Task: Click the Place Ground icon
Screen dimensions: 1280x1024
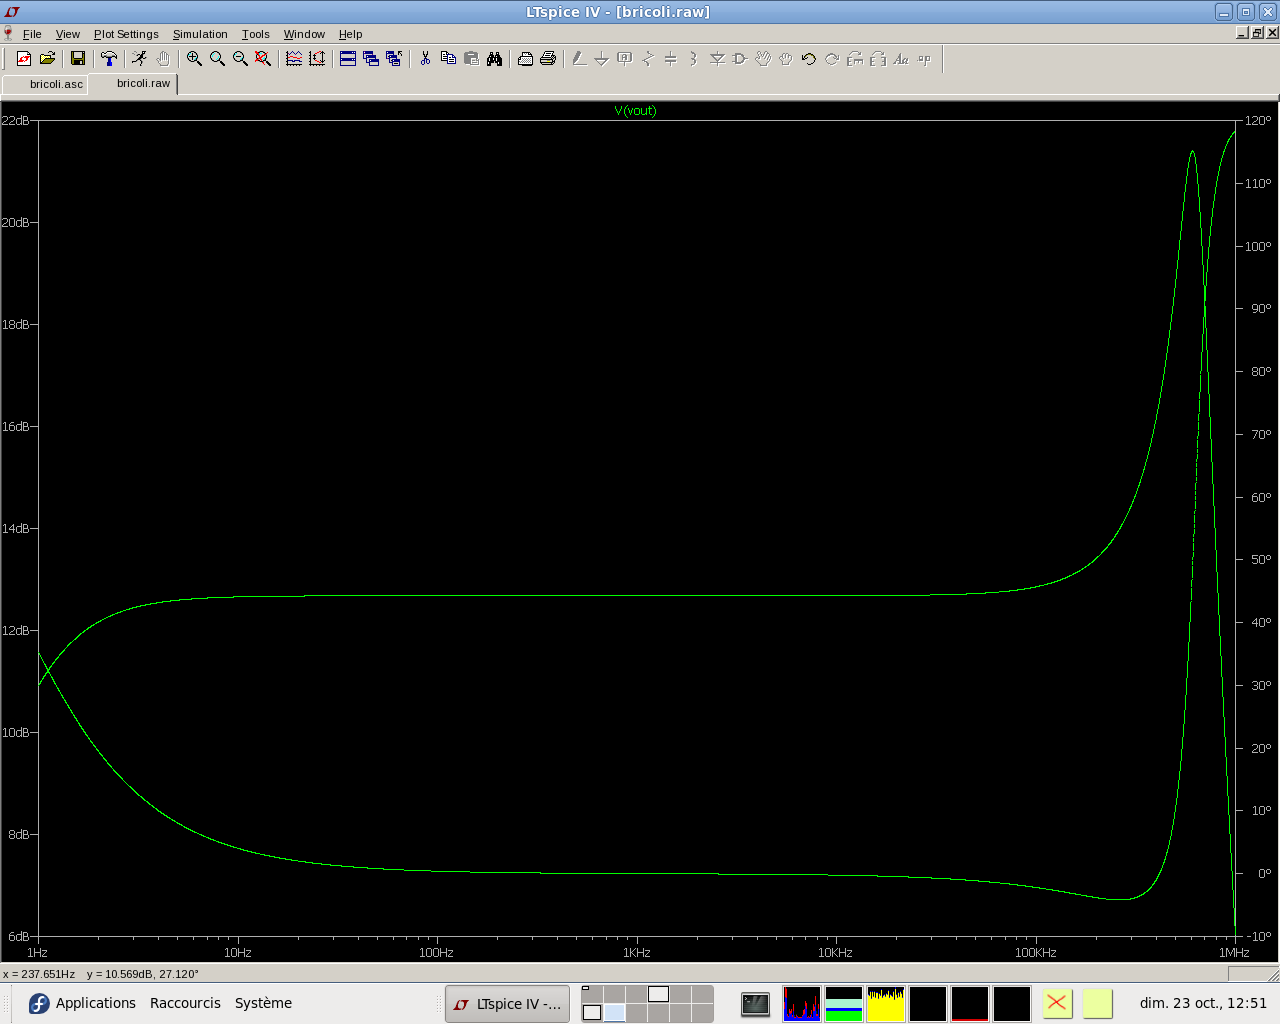Action: tap(602, 59)
